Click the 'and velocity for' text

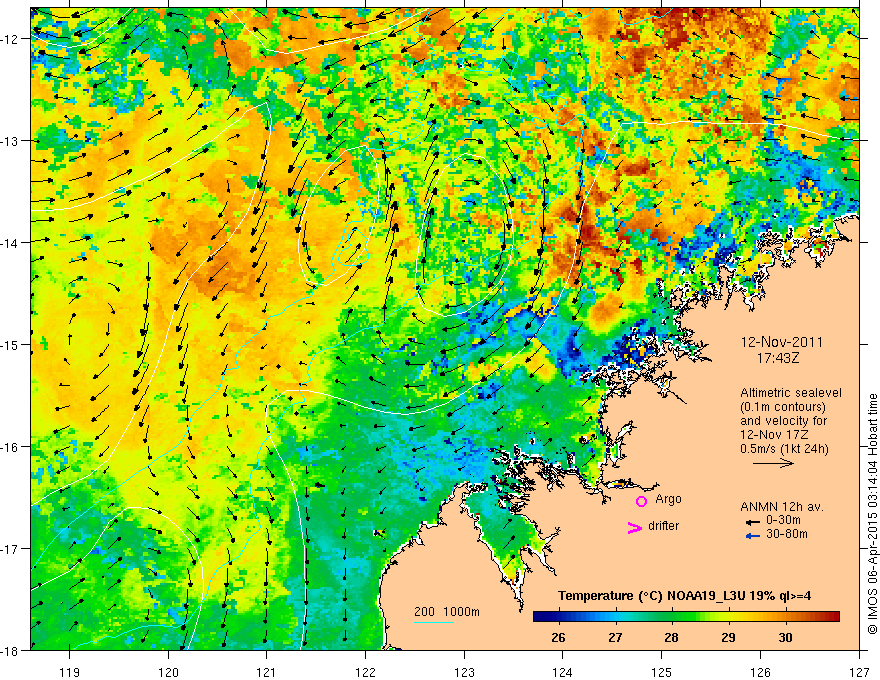click(783, 421)
